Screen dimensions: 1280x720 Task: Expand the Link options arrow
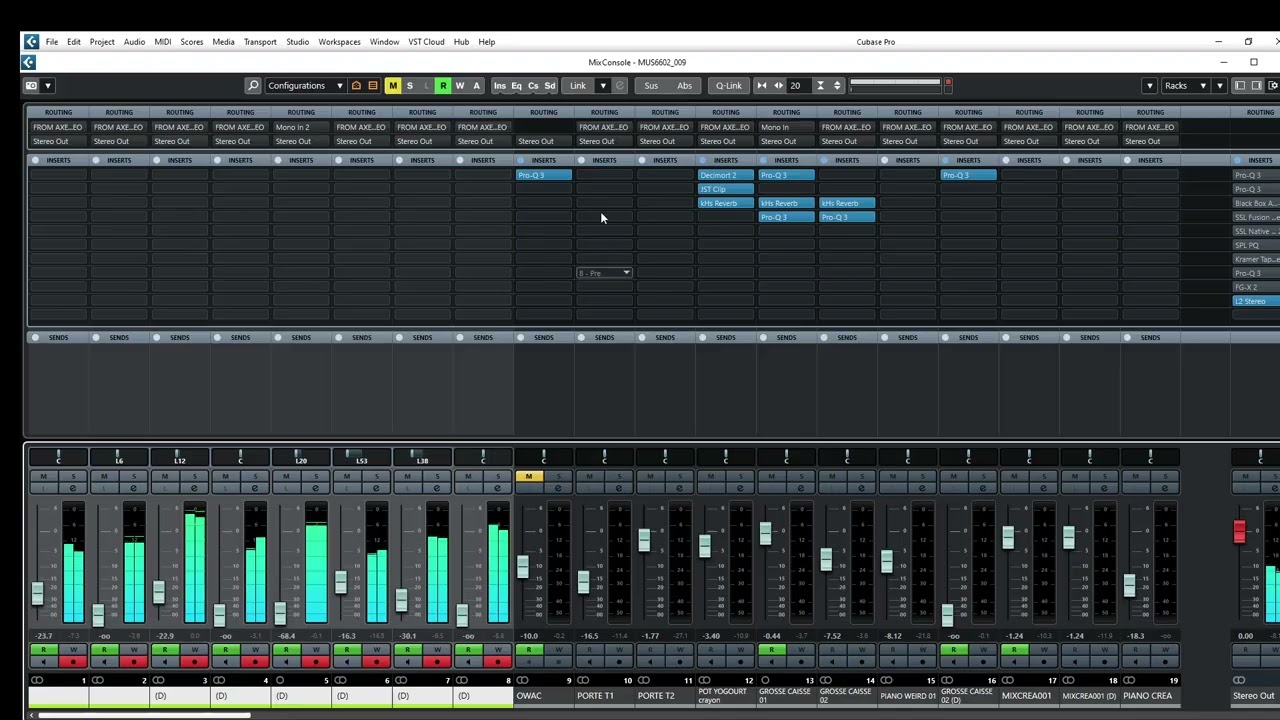602,86
